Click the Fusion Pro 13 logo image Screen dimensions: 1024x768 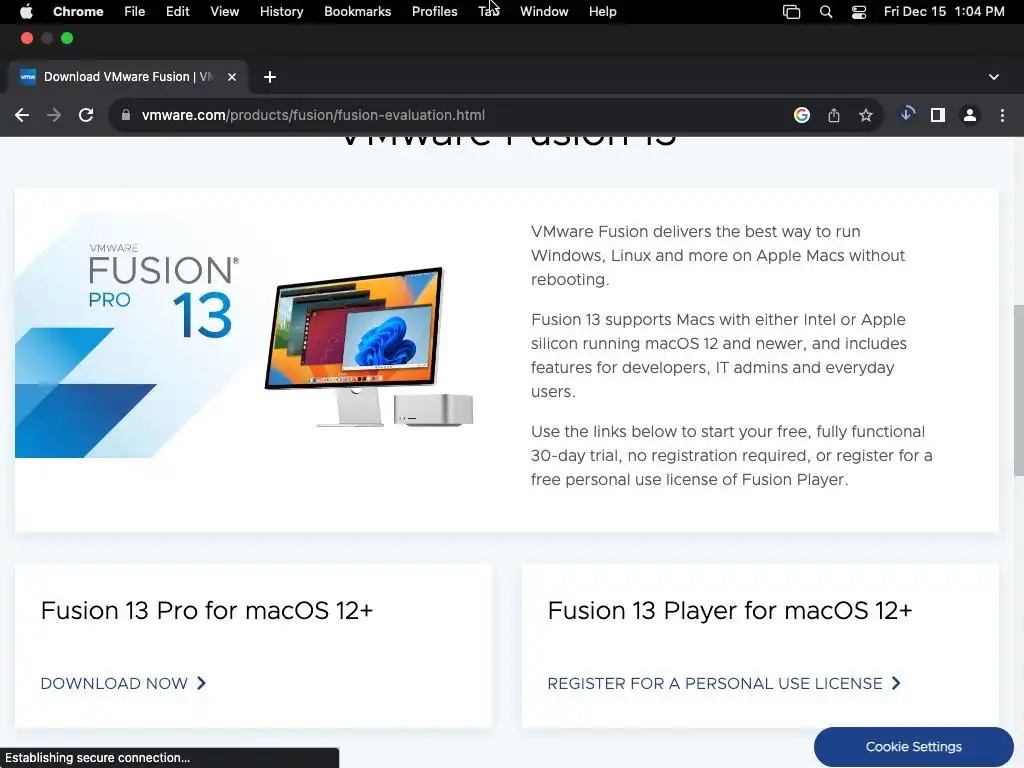(163, 291)
